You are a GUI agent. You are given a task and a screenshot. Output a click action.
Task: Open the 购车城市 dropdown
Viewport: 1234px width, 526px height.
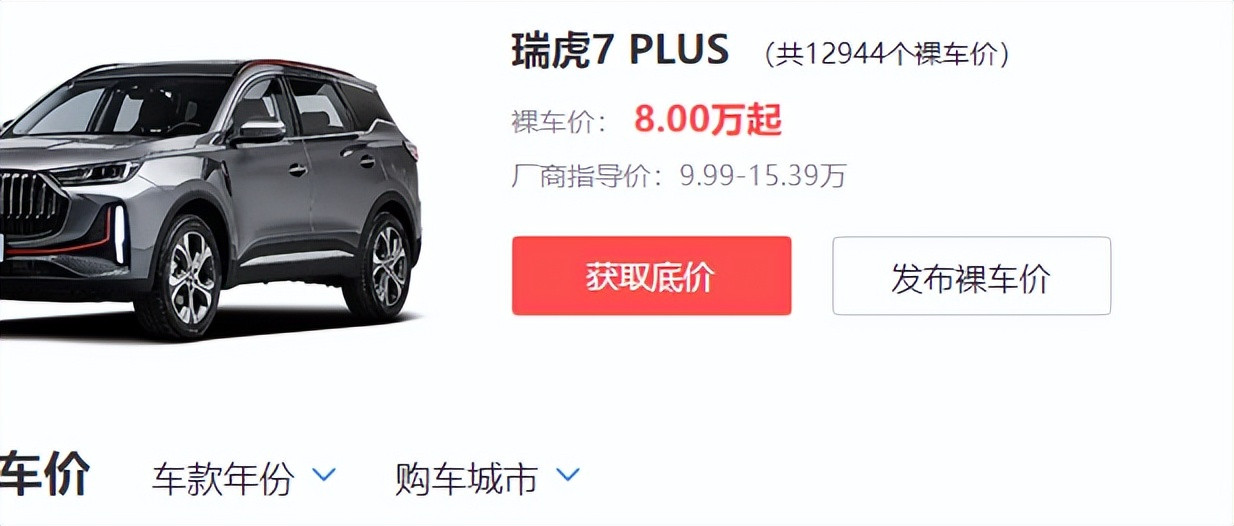pos(487,478)
